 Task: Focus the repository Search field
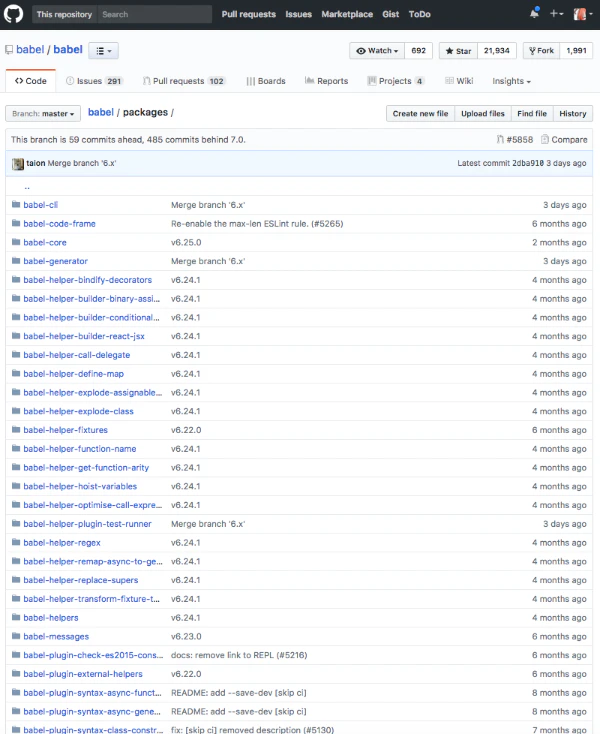click(x=154, y=14)
